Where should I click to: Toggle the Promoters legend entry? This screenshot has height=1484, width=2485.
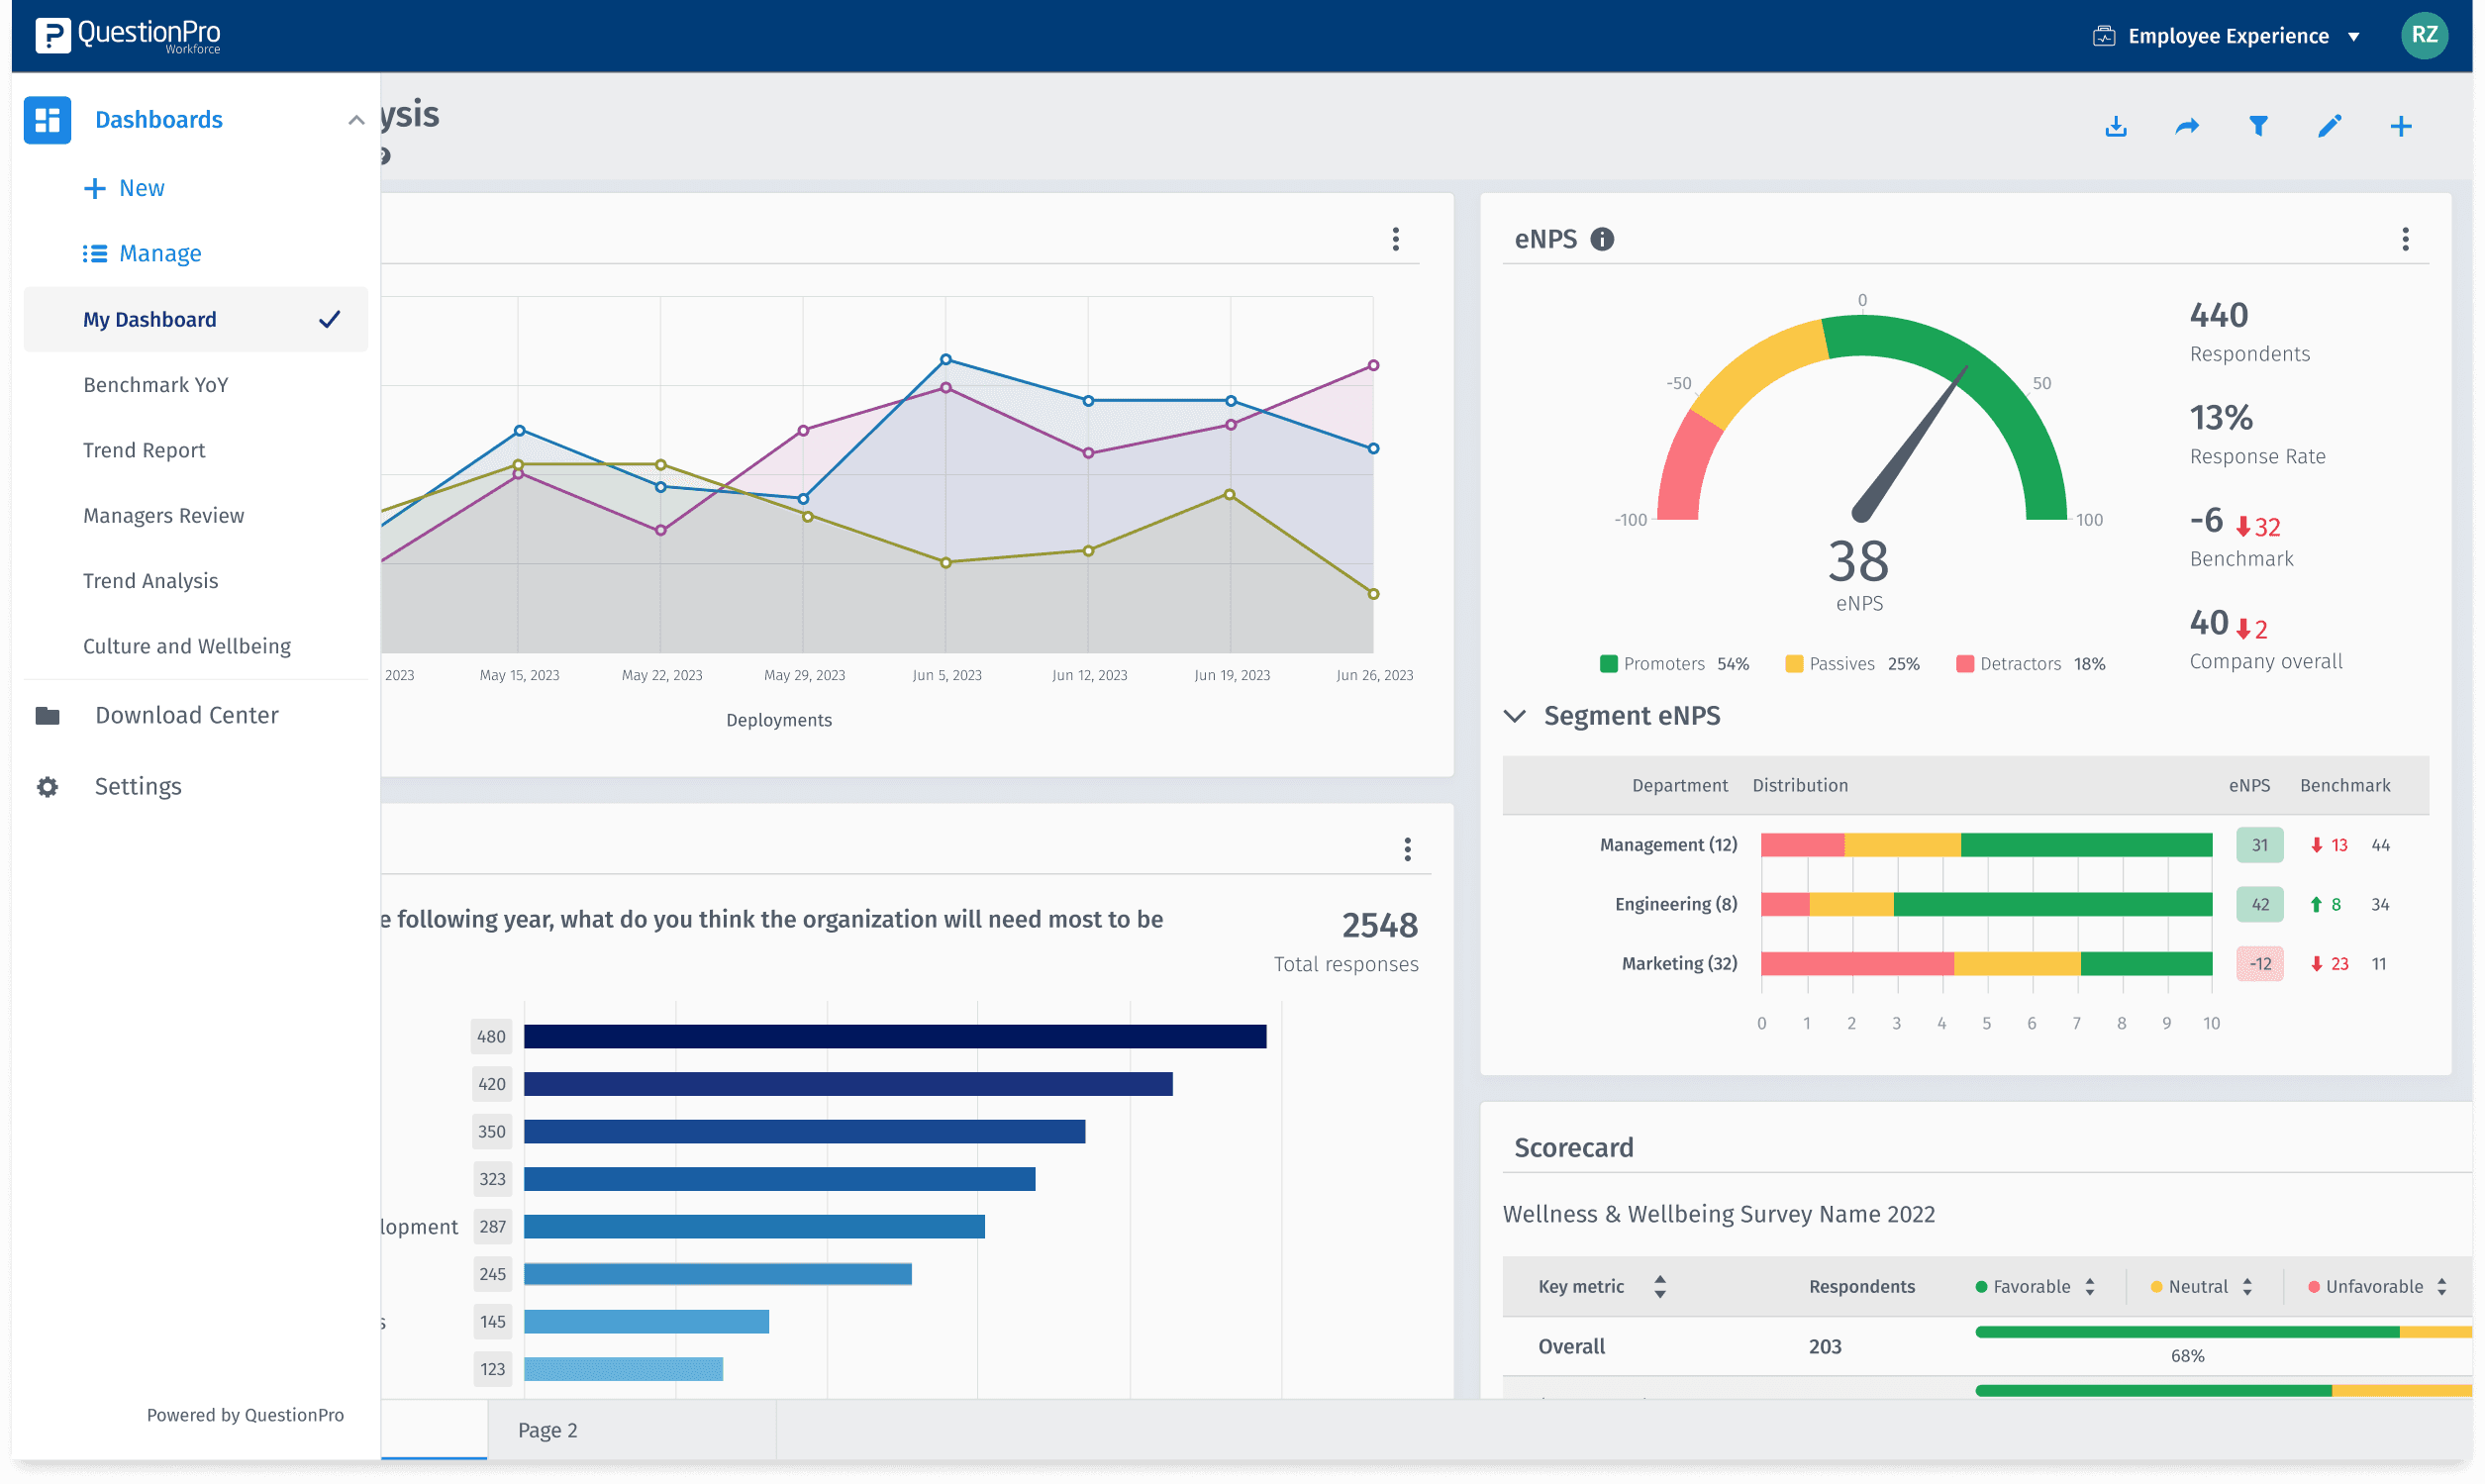(x=1663, y=664)
